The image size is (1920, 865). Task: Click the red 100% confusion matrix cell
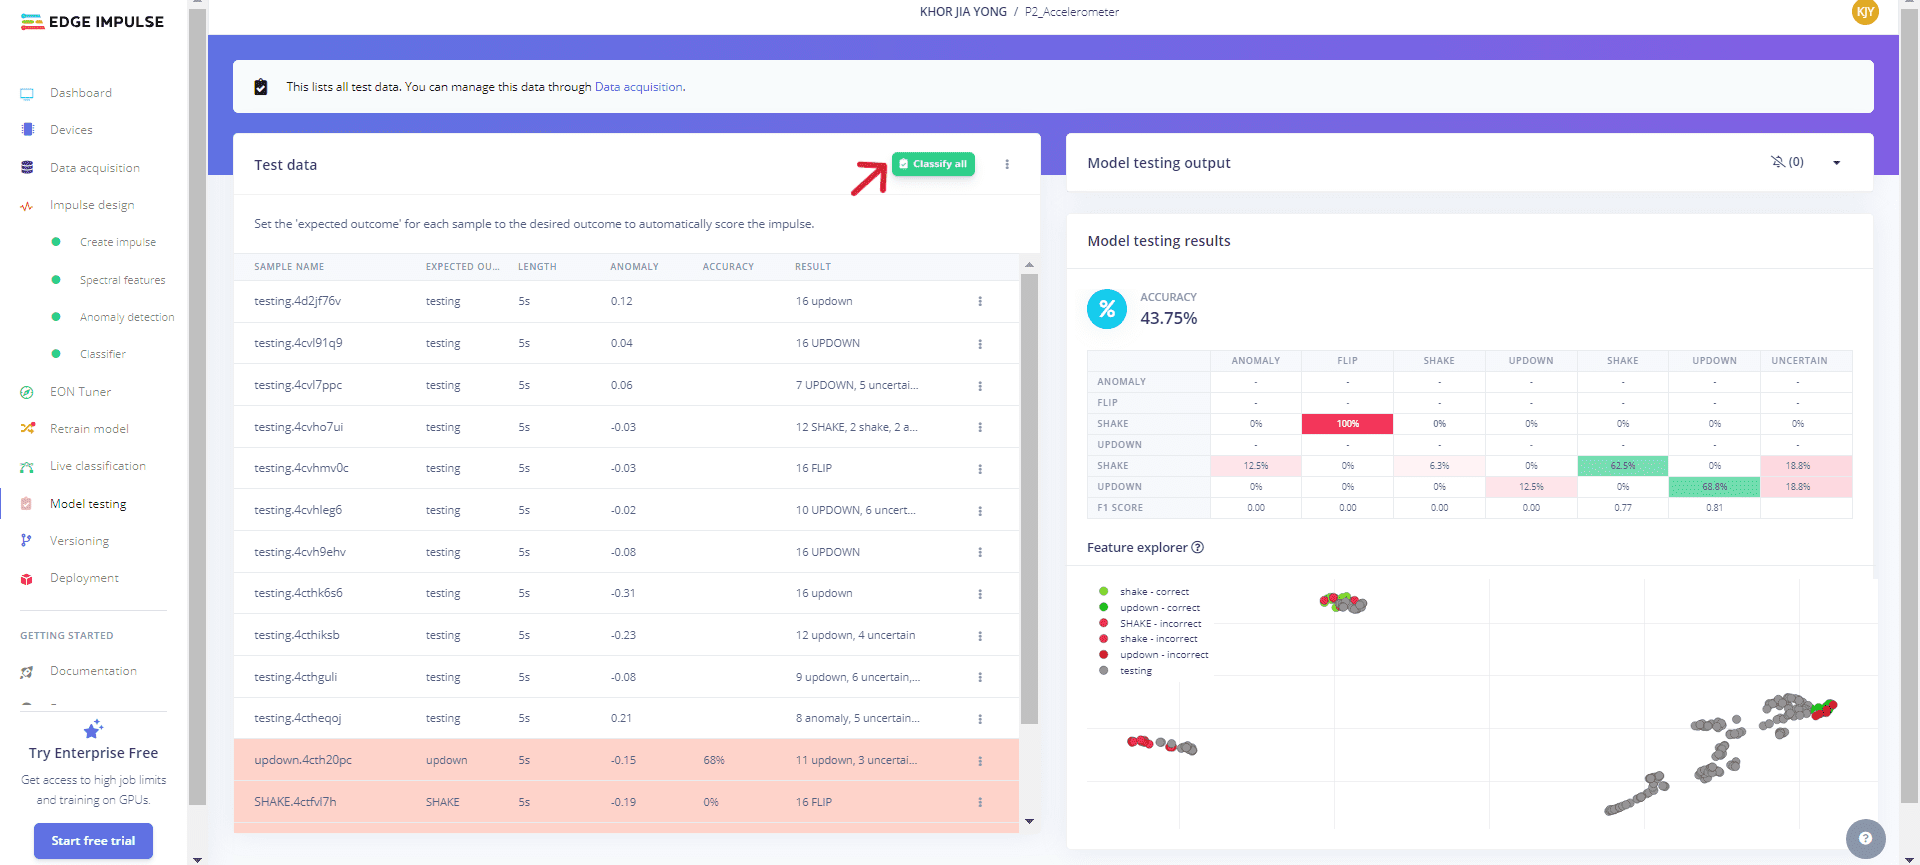pos(1347,424)
